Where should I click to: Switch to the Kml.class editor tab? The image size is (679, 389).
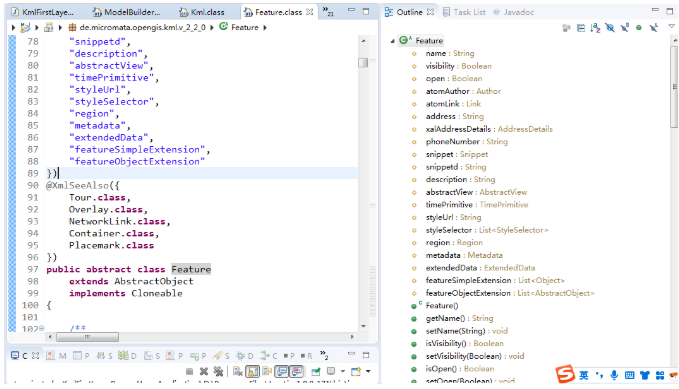point(203,12)
